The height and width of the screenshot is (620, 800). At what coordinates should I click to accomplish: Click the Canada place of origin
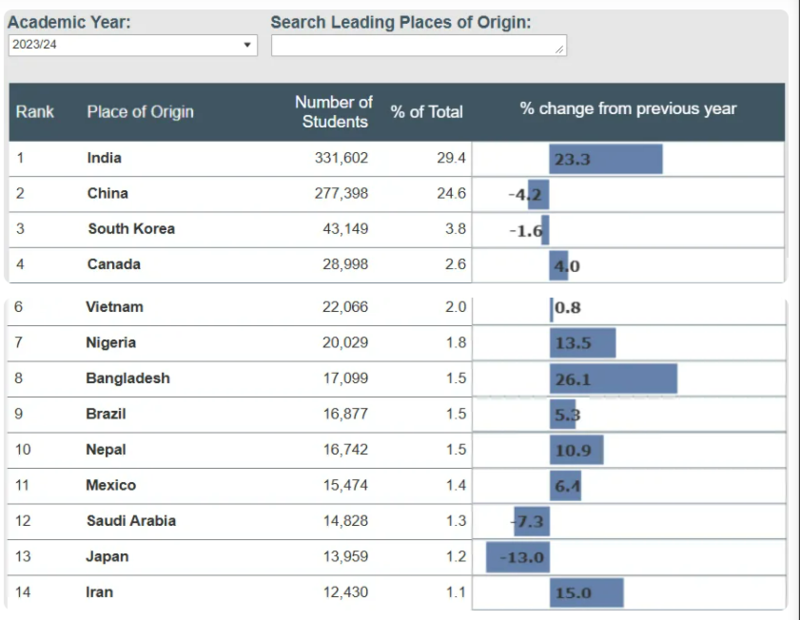(x=114, y=265)
